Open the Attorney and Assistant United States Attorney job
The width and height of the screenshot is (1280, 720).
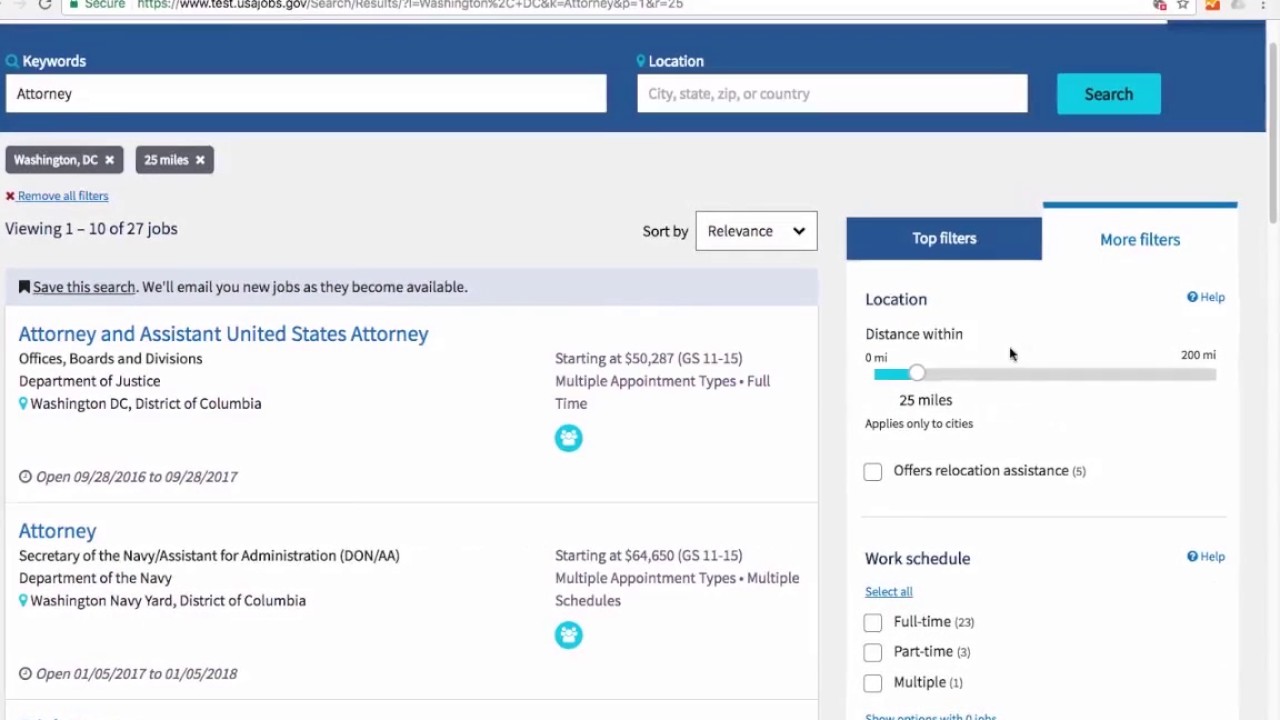[x=223, y=334]
